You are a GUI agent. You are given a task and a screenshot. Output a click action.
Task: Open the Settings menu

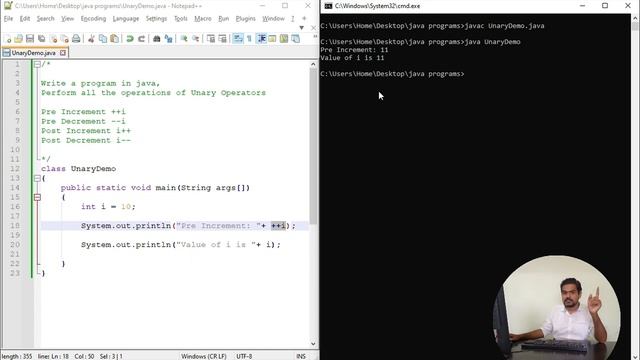[156, 19]
